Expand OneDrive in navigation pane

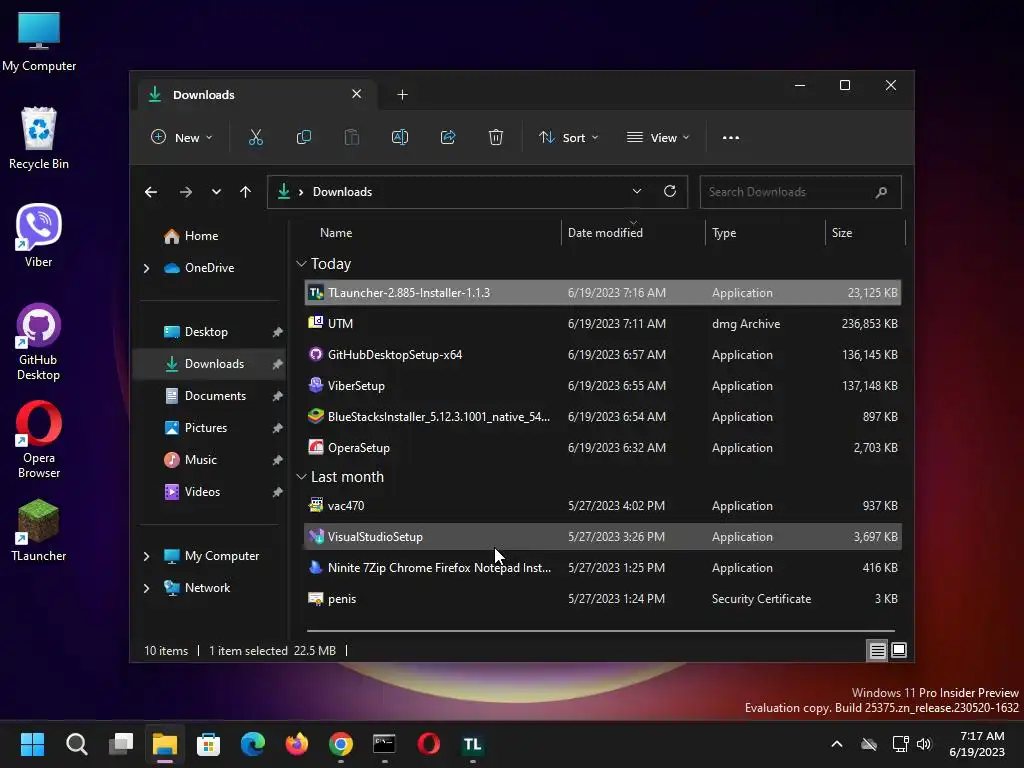pos(146,268)
